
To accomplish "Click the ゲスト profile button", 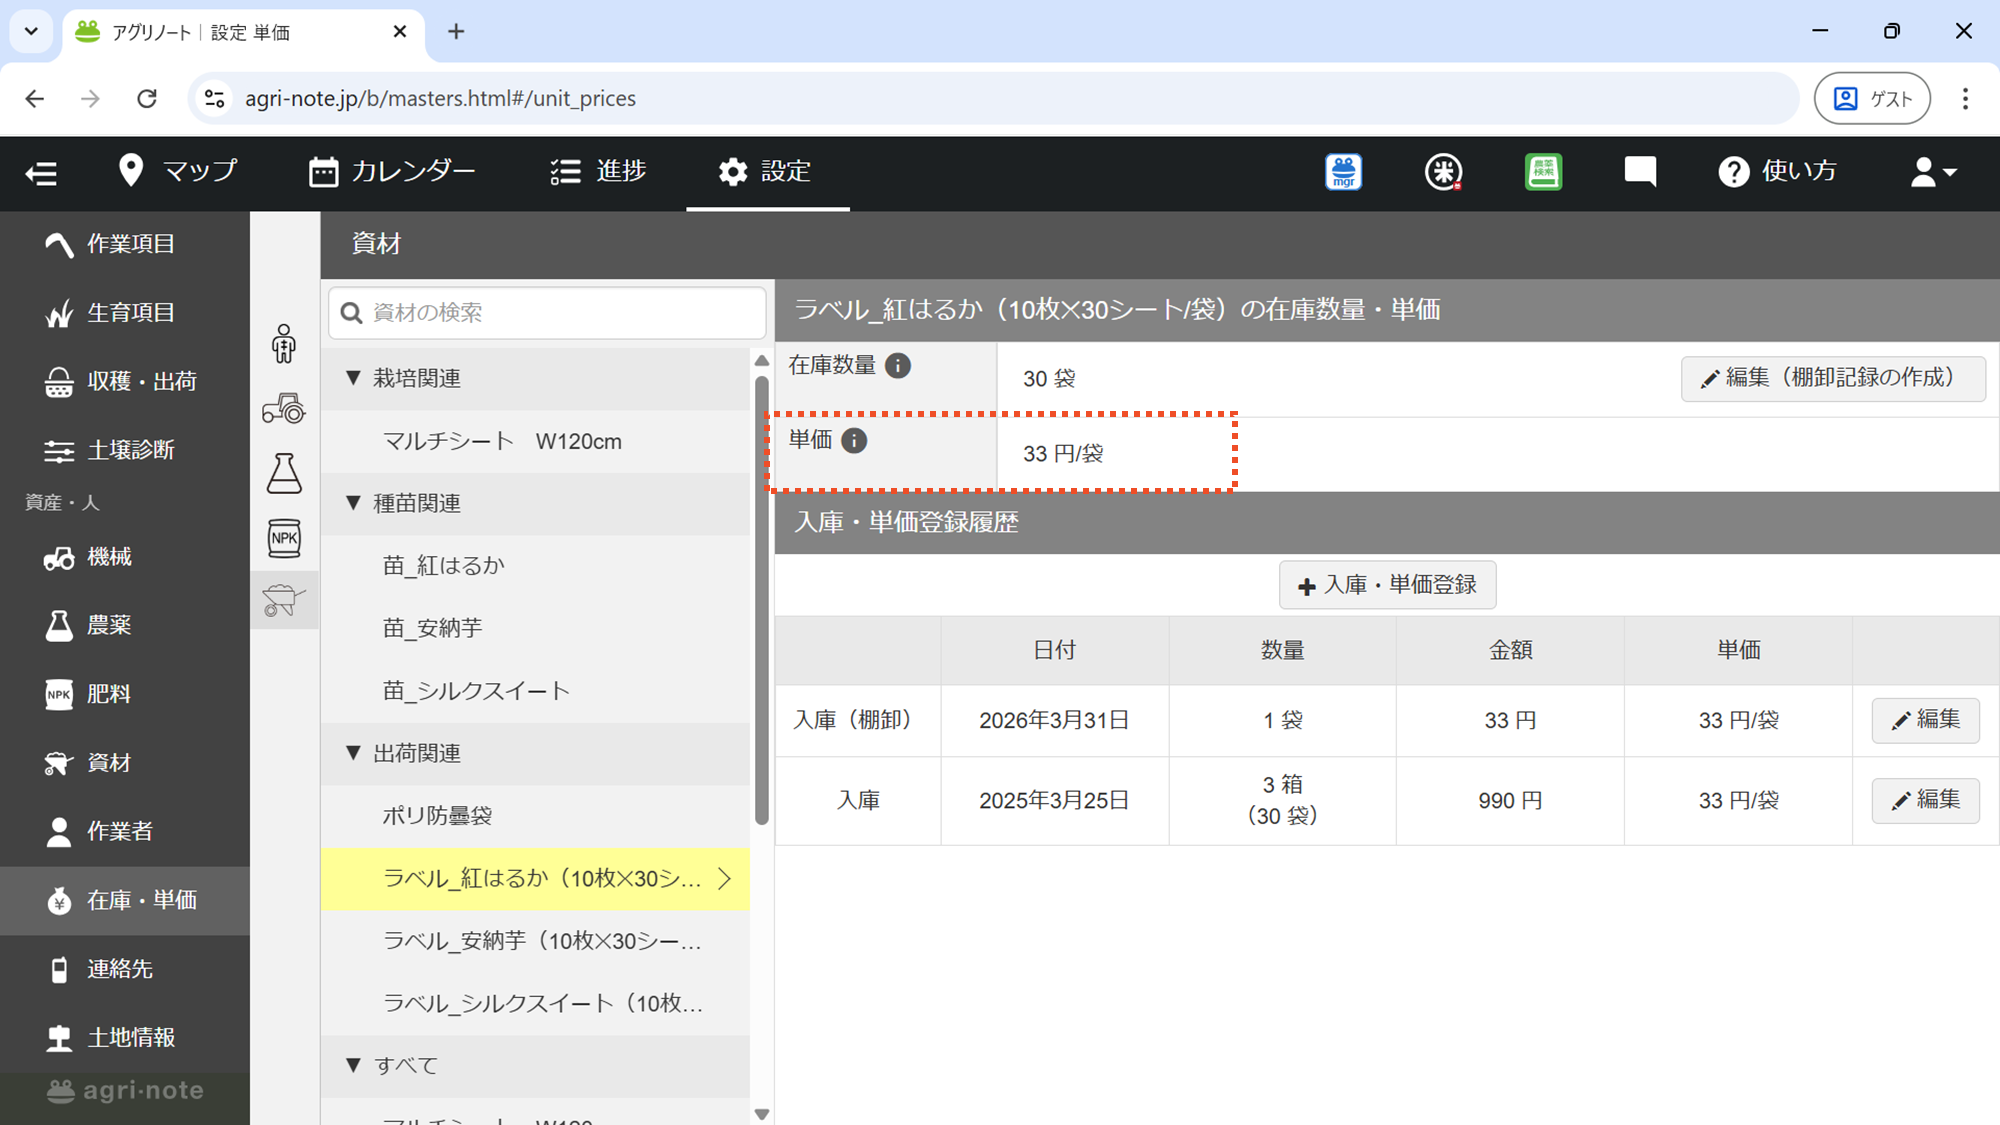I will tap(1872, 98).
